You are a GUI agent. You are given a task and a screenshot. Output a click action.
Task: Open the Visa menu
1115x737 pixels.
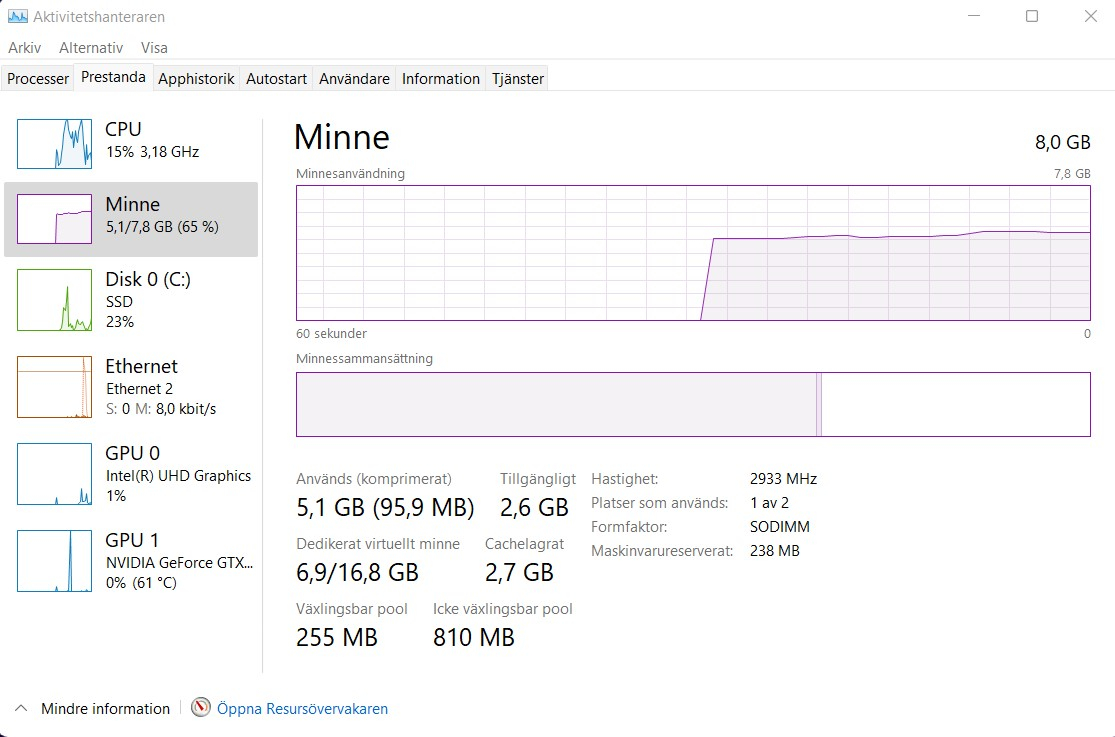tap(154, 48)
